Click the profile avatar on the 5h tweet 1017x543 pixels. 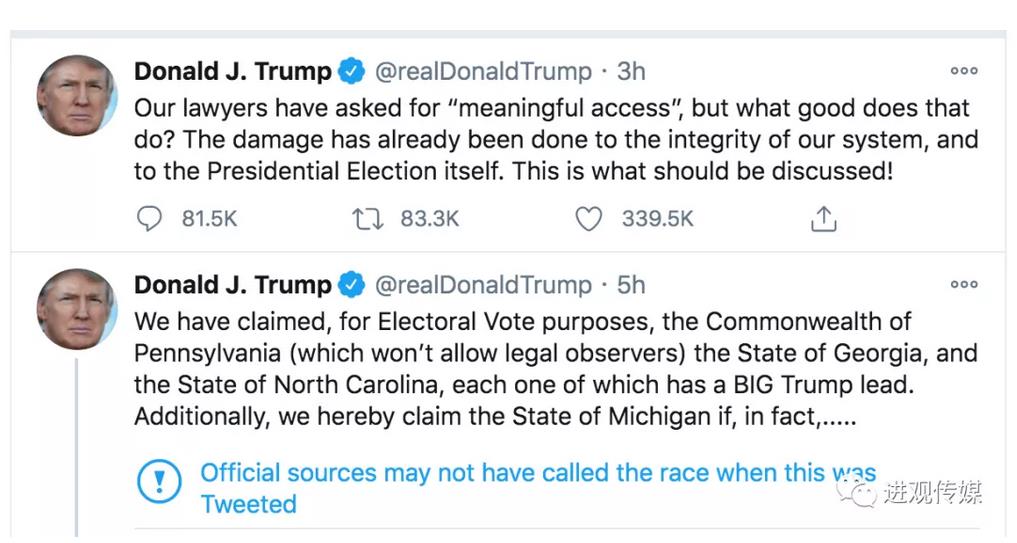click(x=76, y=309)
